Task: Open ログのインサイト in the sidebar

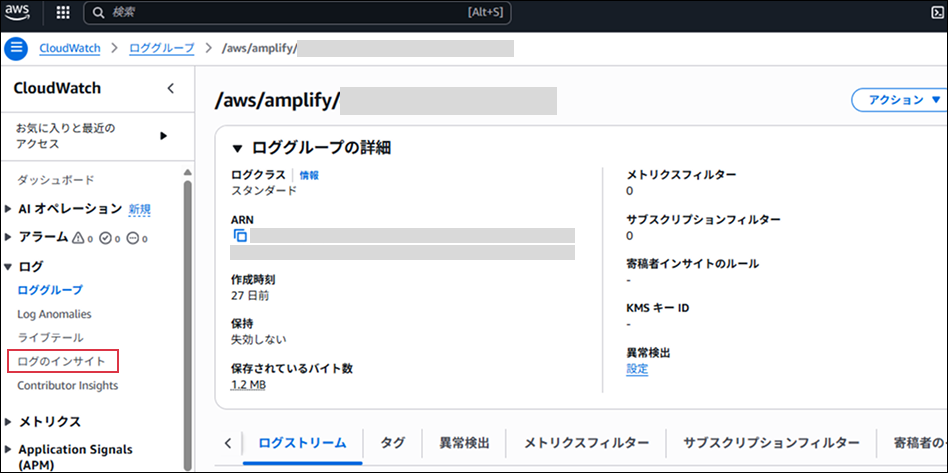Action: point(62,361)
